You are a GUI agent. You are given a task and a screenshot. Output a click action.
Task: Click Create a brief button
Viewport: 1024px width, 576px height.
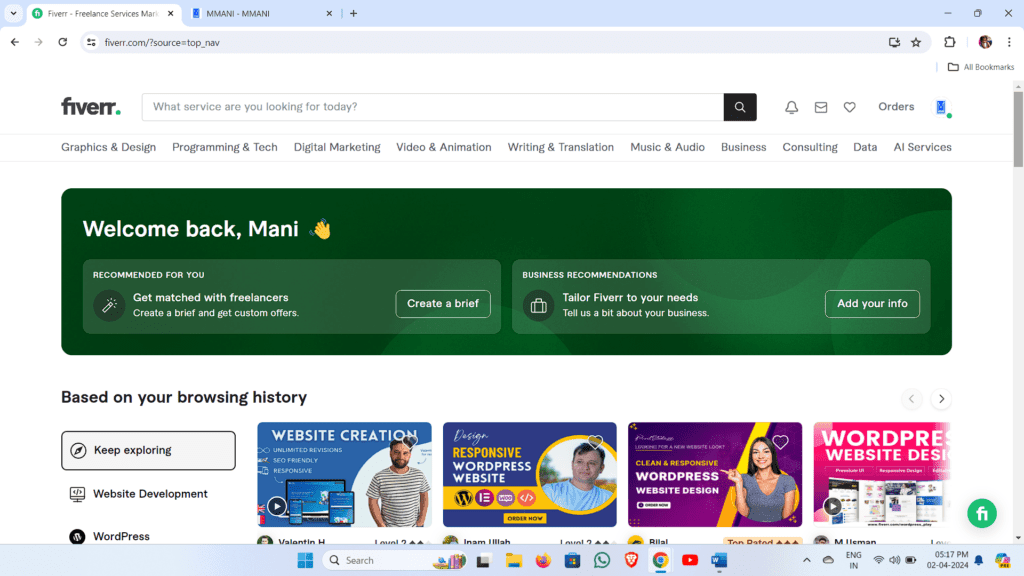coord(443,304)
